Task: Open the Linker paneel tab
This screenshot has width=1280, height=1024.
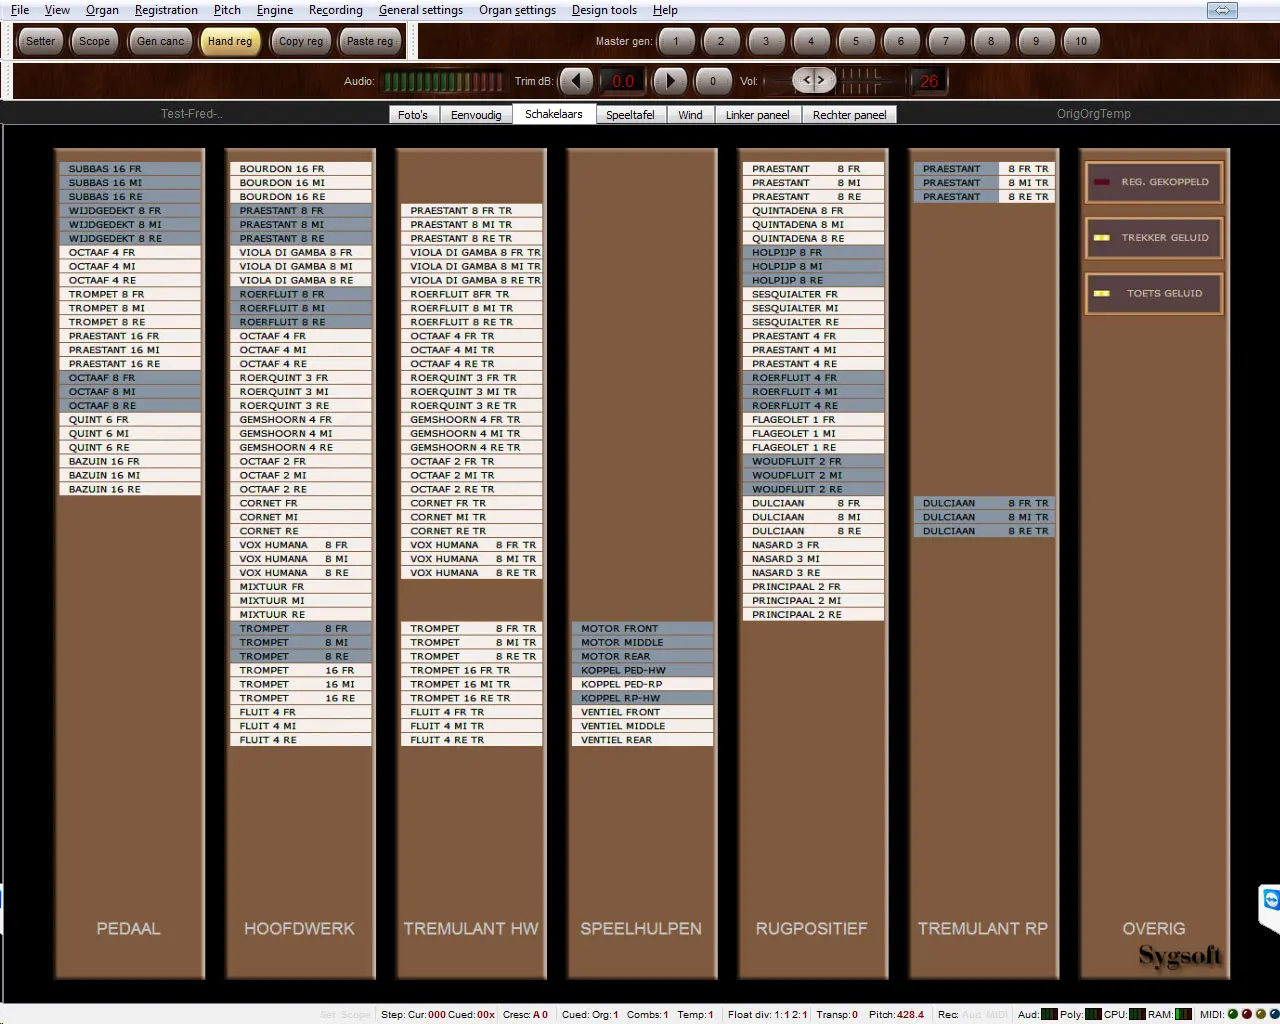Action: (757, 115)
